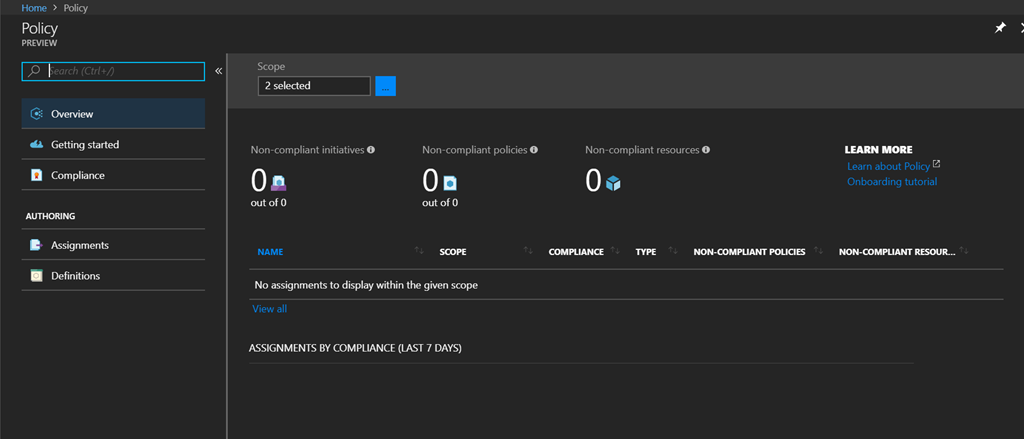The width and height of the screenshot is (1024, 439).
Task: Click the 'out of 0' under policies
Action: tap(440, 203)
